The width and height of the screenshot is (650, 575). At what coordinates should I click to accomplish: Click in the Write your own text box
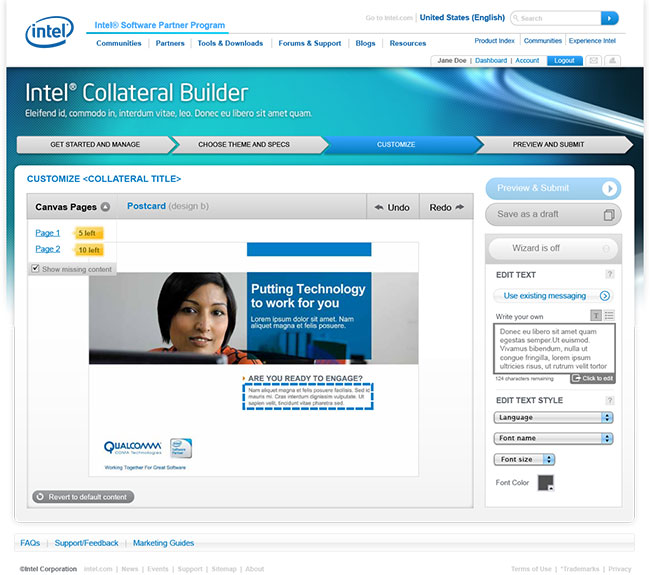552,348
